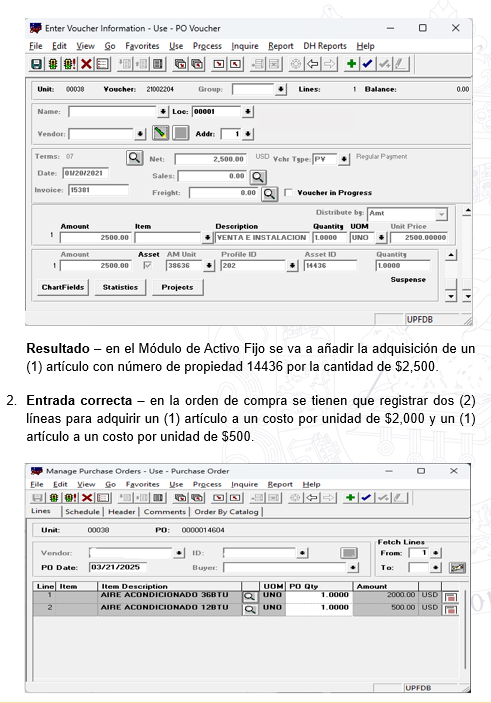Screen dimensions: 491x703
Task: Open the Addr dropdown arrow
Action: (248, 134)
